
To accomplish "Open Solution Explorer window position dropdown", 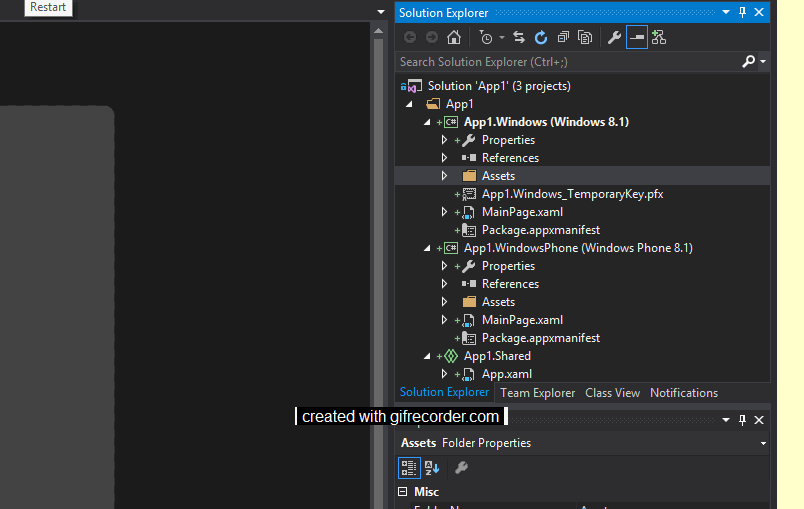I will point(726,12).
